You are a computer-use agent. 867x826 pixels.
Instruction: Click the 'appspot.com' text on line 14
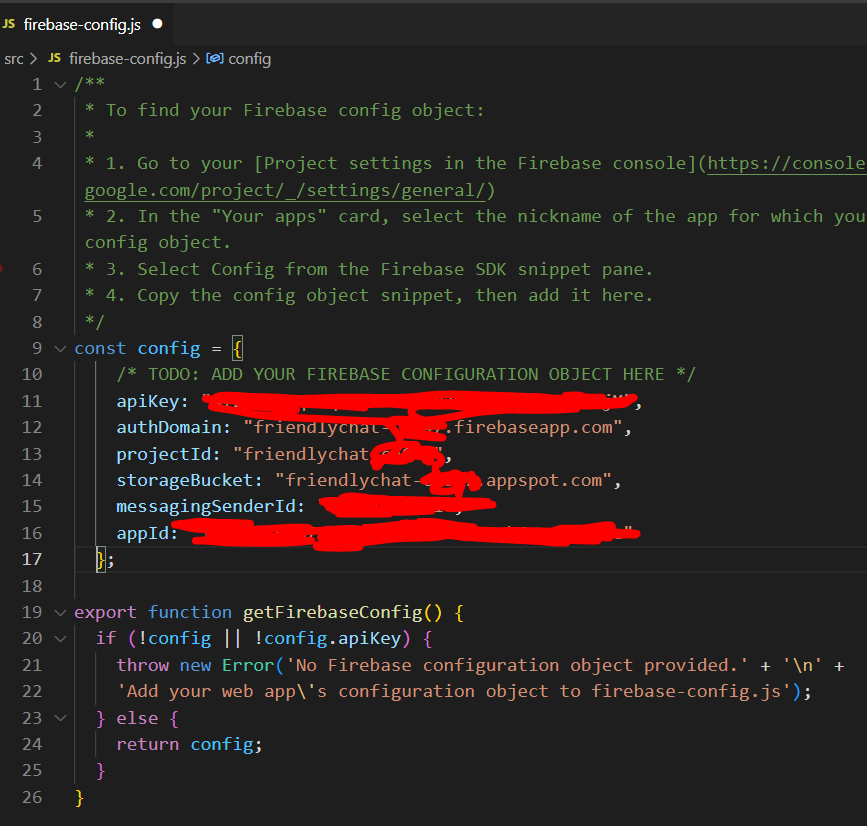(x=544, y=480)
